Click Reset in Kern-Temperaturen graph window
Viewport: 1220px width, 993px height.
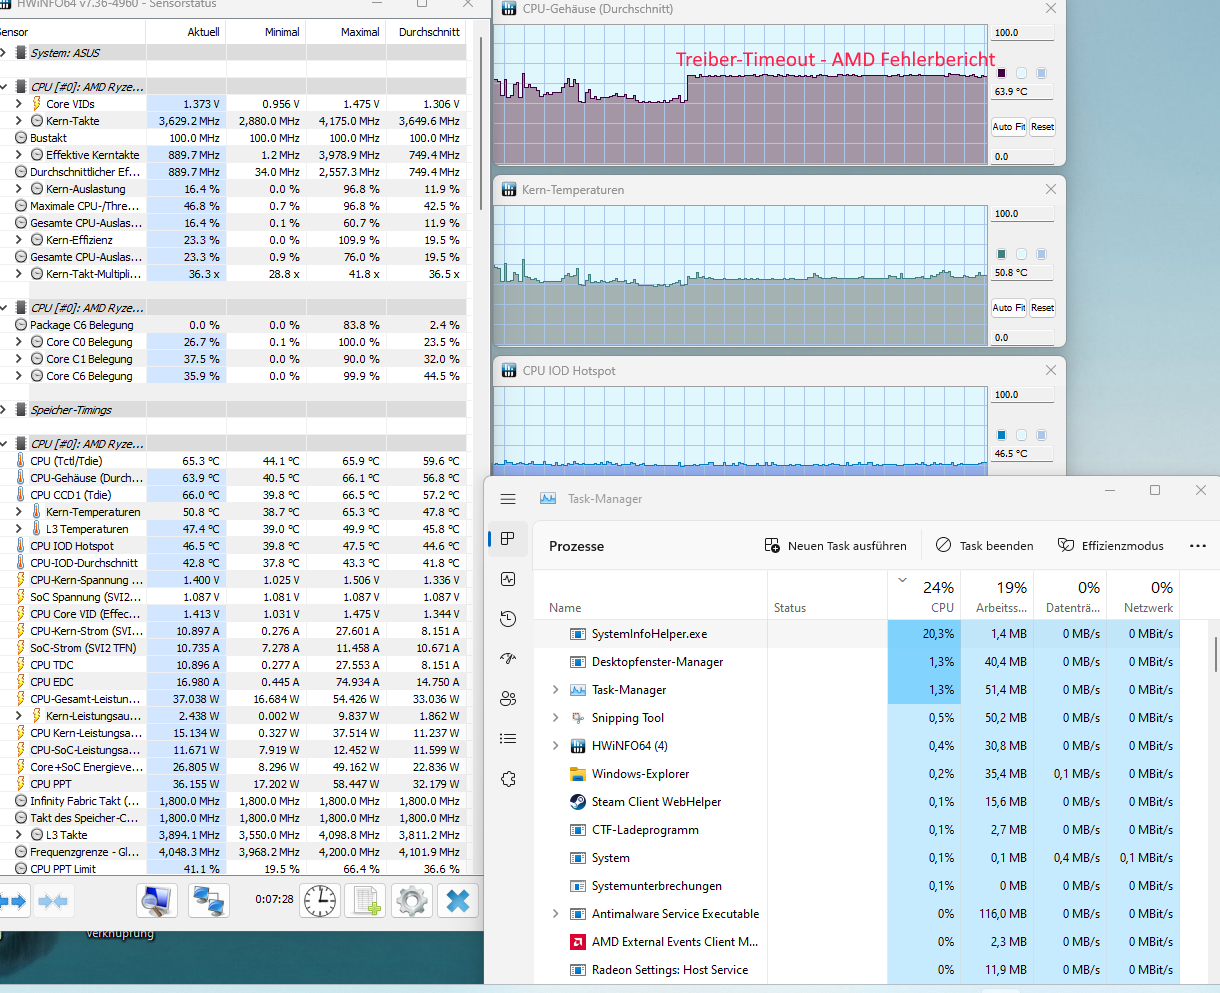point(1042,308)
